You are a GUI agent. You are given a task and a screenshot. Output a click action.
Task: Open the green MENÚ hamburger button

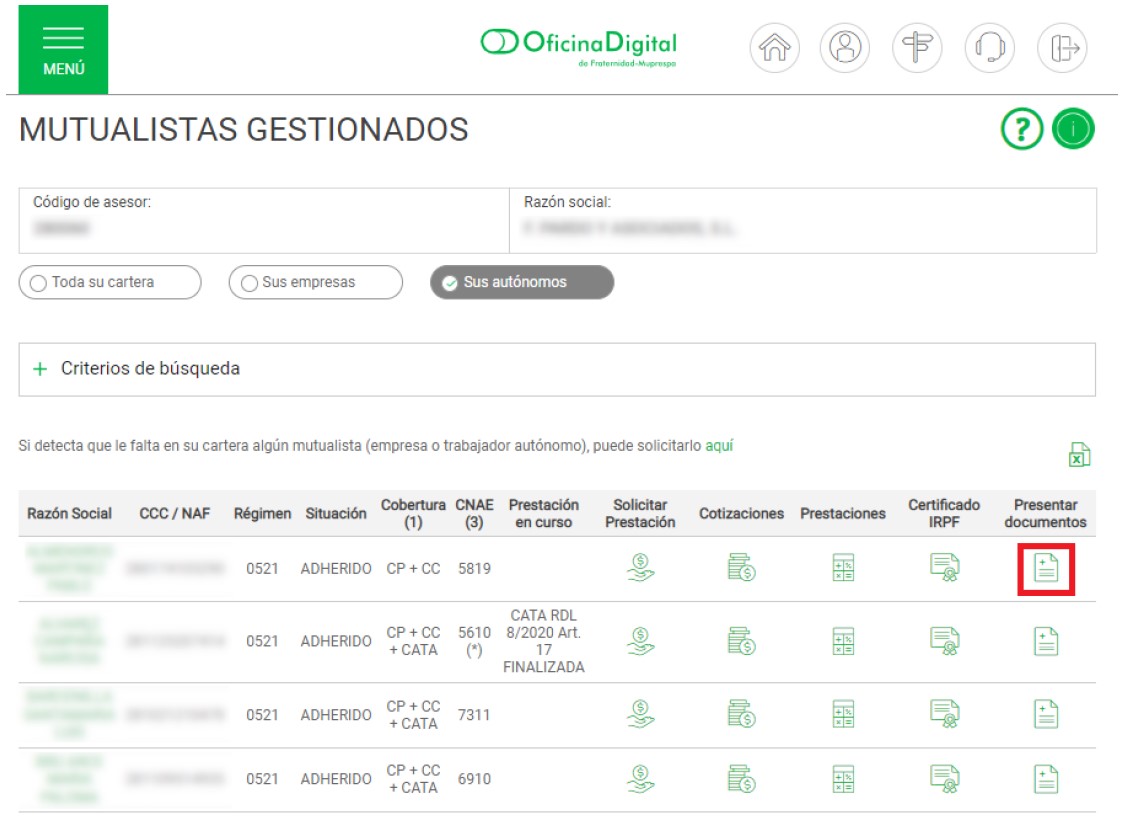[63, 49]
